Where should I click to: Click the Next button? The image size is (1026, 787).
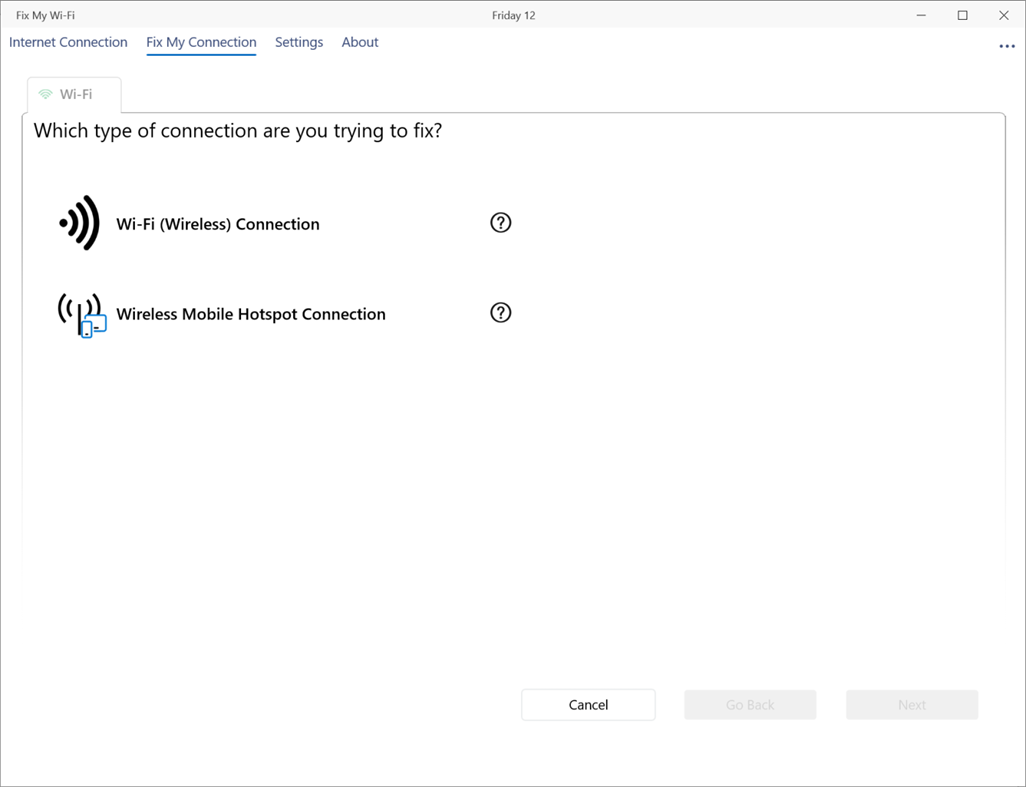[912, 705]
